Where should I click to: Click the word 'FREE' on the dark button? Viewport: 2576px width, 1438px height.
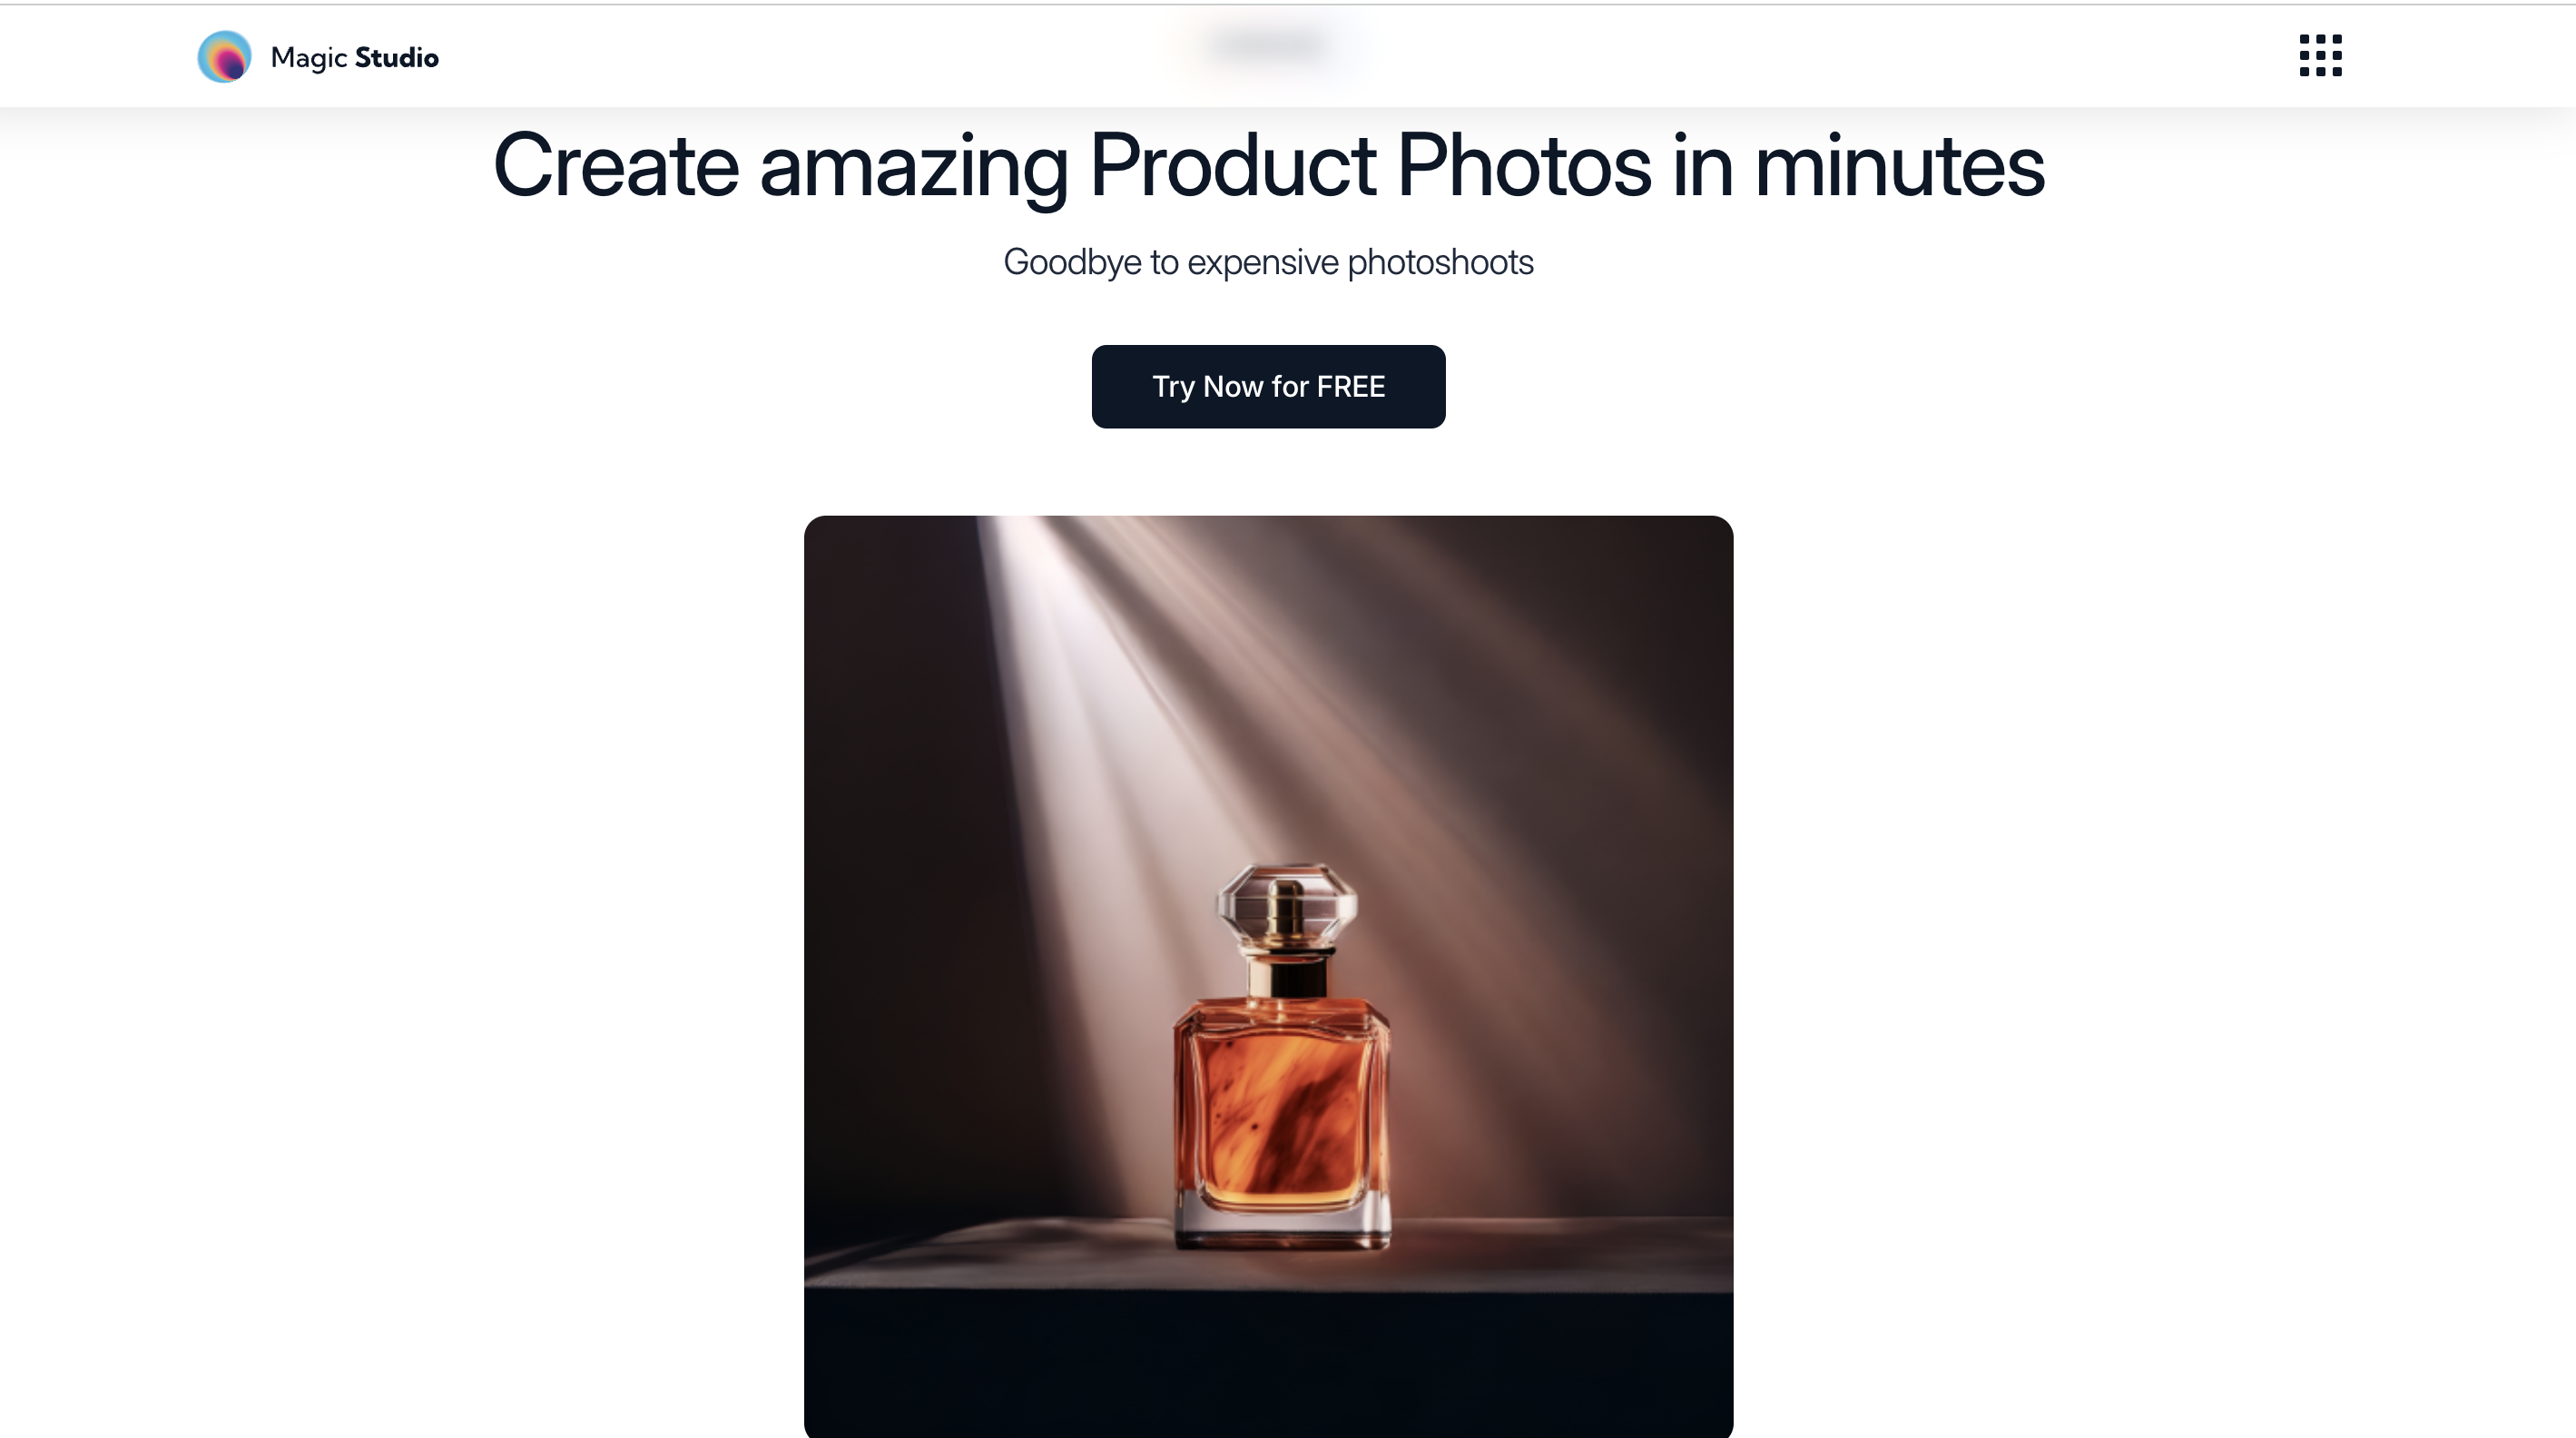click(1351, 386)
